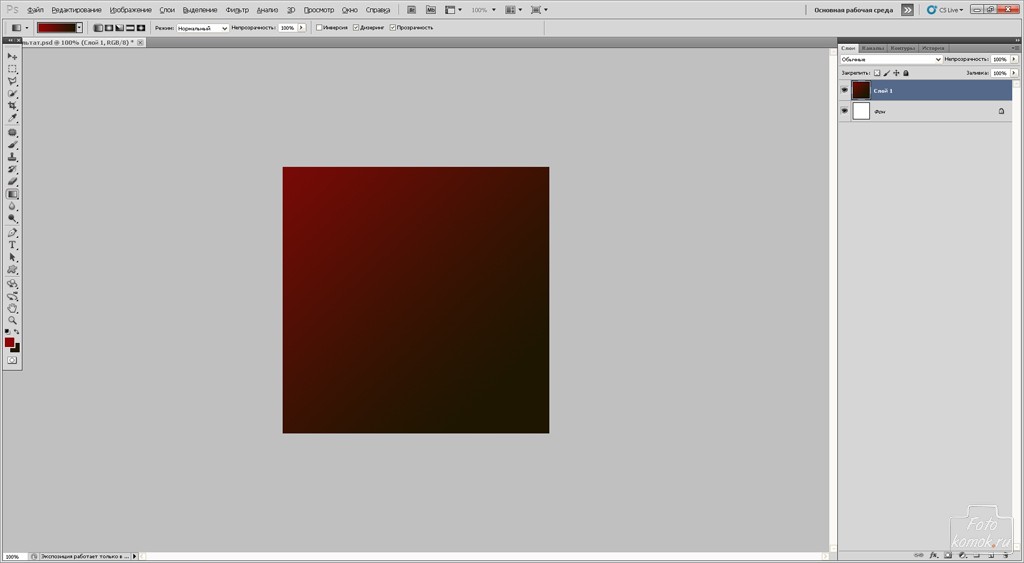The height and width of the screenshot is (563, 1024).
Task: Select the Path Selection tool
Action: (x=12, y=258)
